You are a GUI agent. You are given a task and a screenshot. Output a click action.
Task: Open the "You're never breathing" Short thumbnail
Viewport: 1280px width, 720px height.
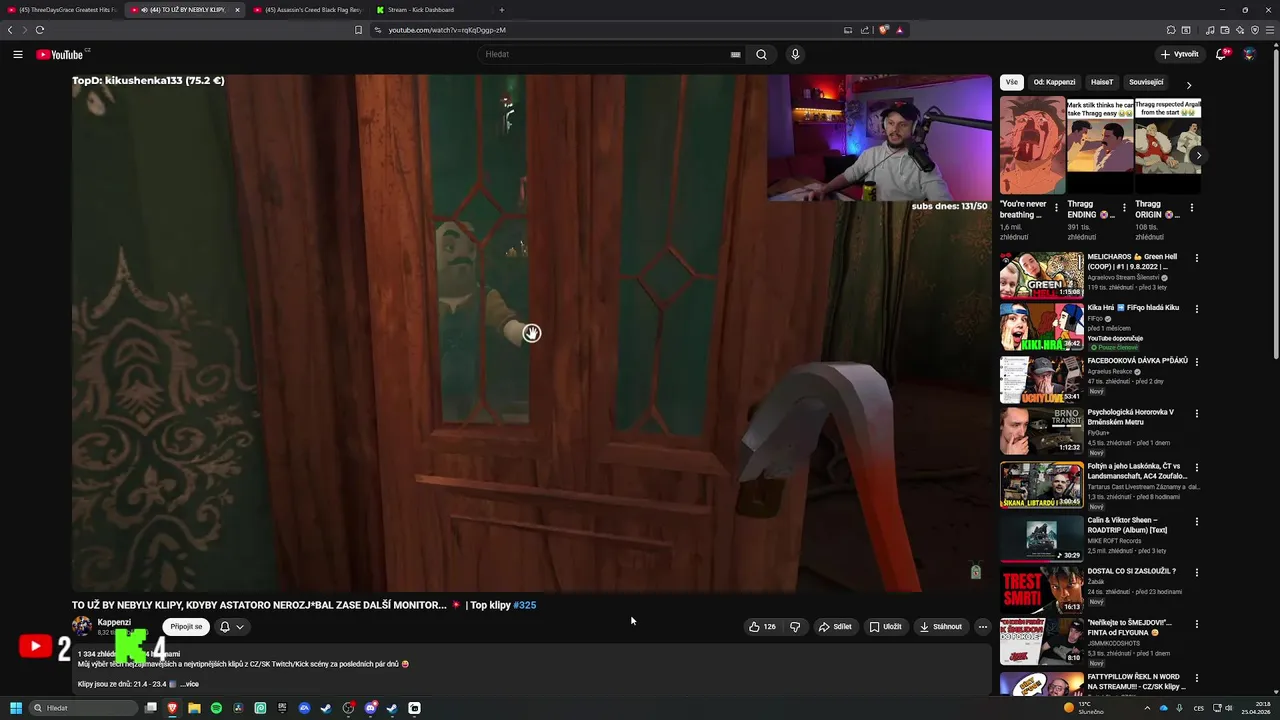[1032, 146]
